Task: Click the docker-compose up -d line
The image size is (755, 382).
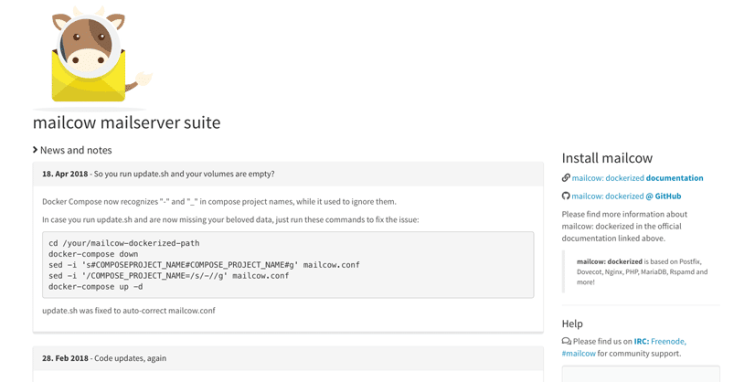Action: (95, 287)
